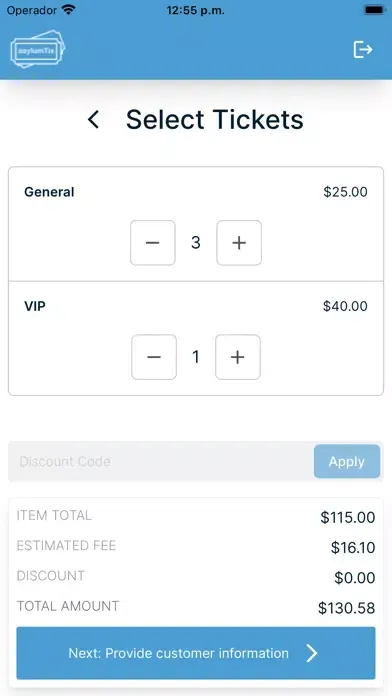Tap the $16.10 estimated fee value
The height and width of the screenshot is (696, 392).
pos(353,548)
